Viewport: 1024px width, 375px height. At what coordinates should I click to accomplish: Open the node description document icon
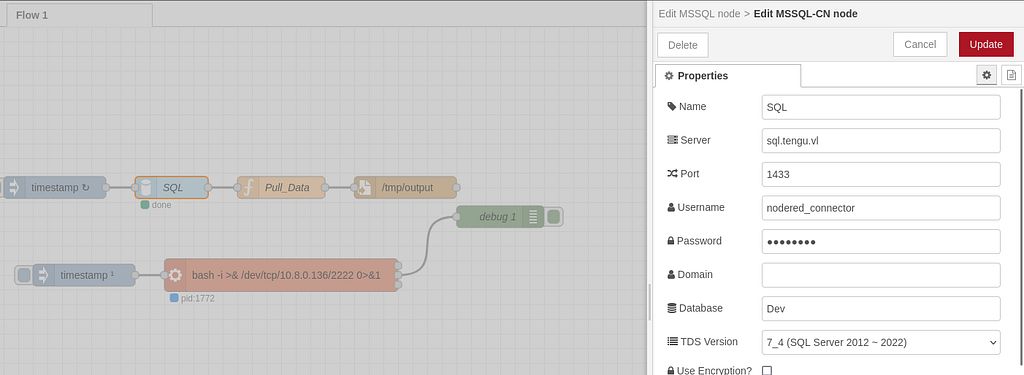pyautogui.click(x=1011, y=76)
